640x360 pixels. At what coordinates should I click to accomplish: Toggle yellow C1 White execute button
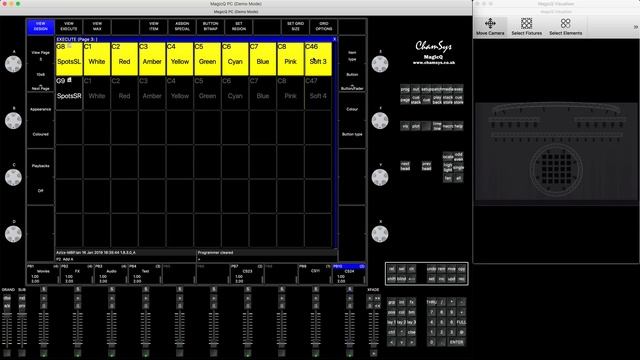click(97, 59)
